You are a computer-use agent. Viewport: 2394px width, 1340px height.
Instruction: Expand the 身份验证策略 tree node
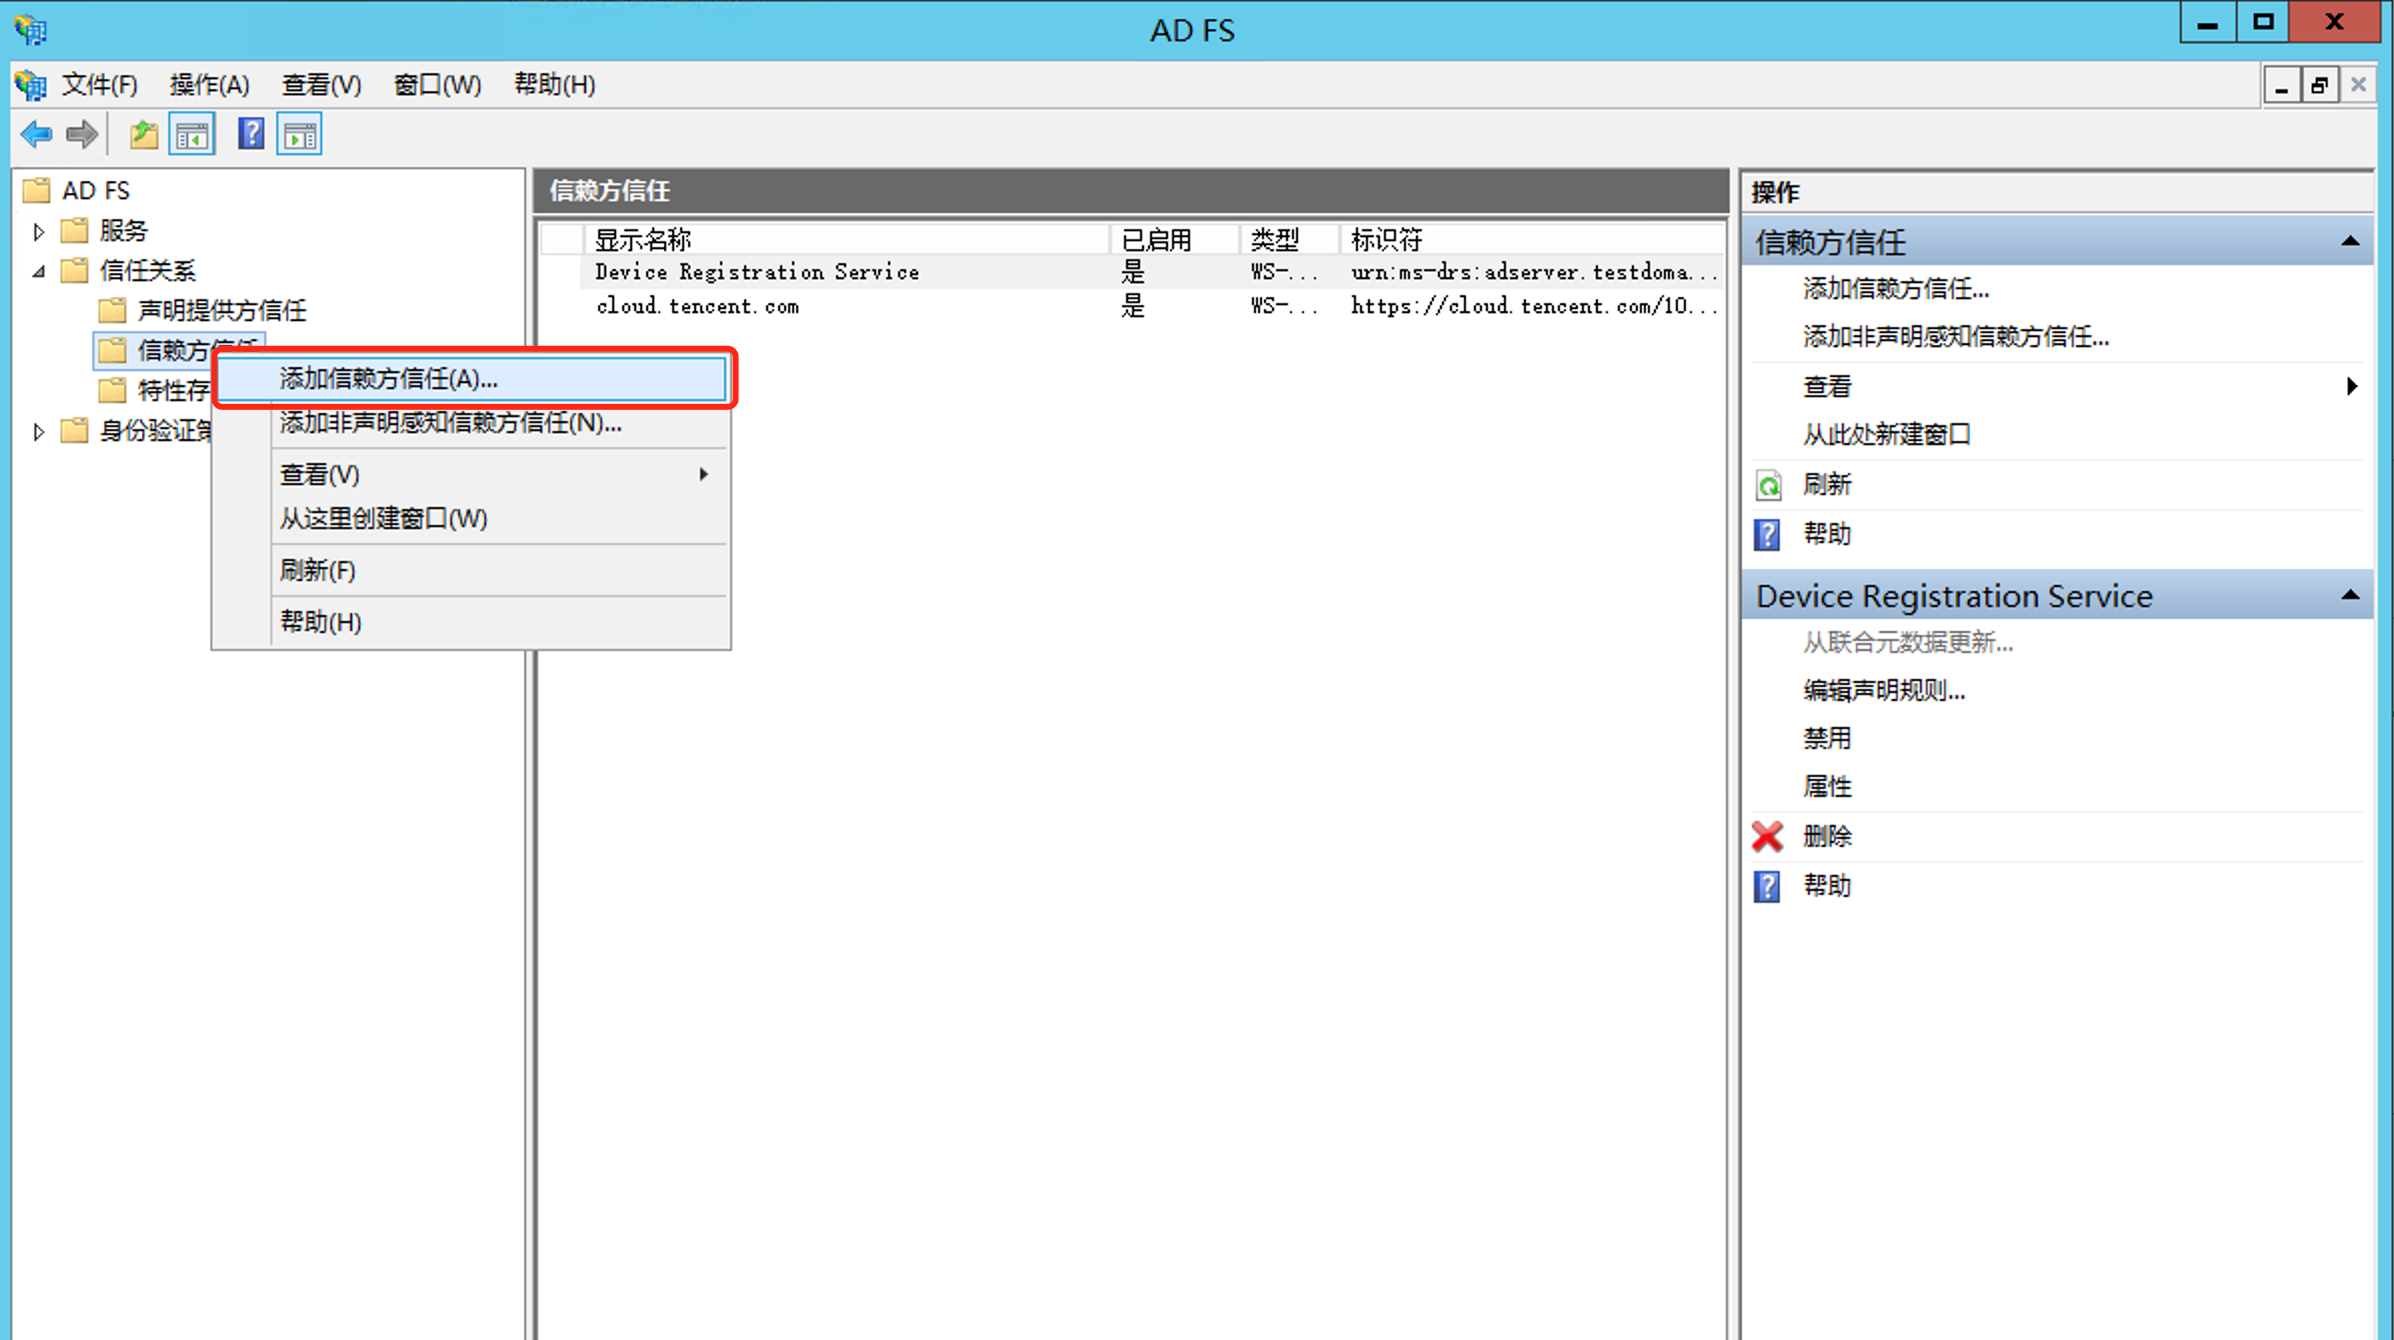(38, 431)
